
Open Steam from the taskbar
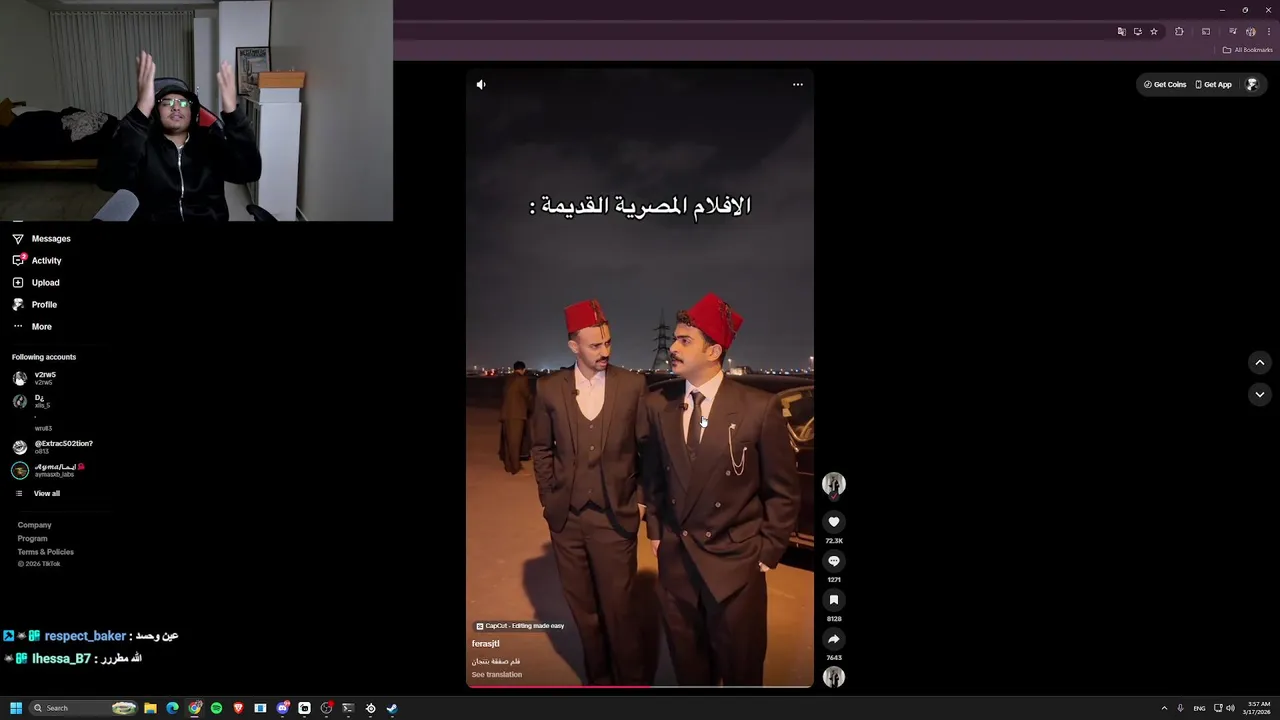pos(392,708)
